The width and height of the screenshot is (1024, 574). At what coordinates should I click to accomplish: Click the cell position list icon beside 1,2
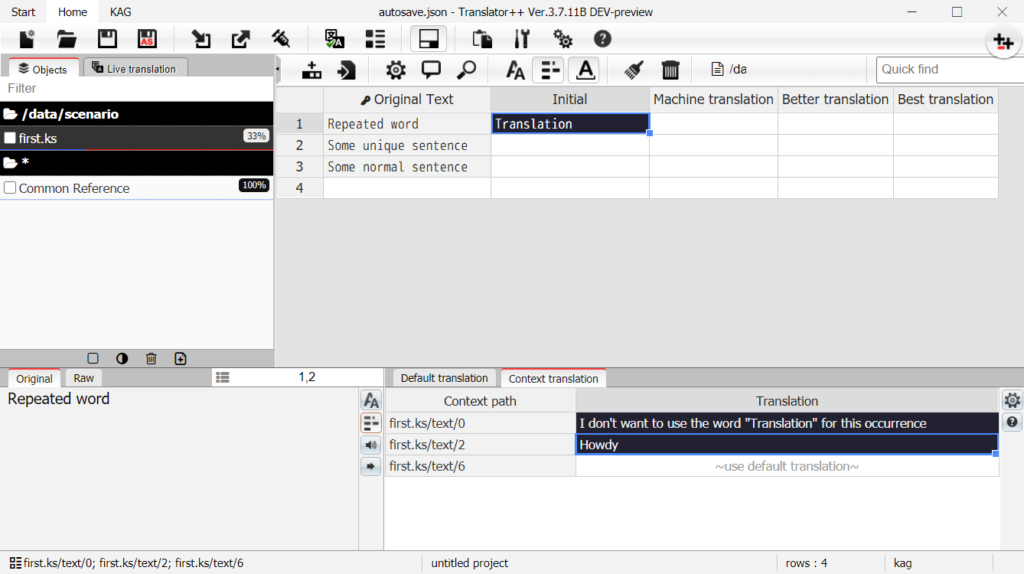coord(223,377)
